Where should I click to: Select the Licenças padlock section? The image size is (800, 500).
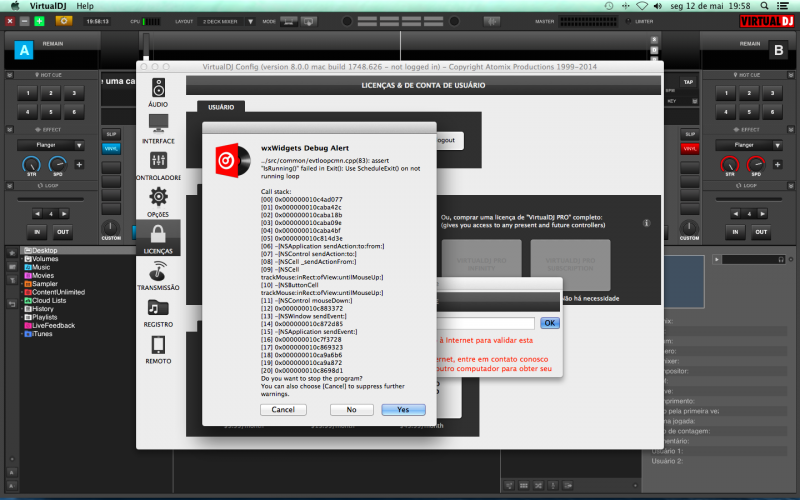tap(158, 238)
